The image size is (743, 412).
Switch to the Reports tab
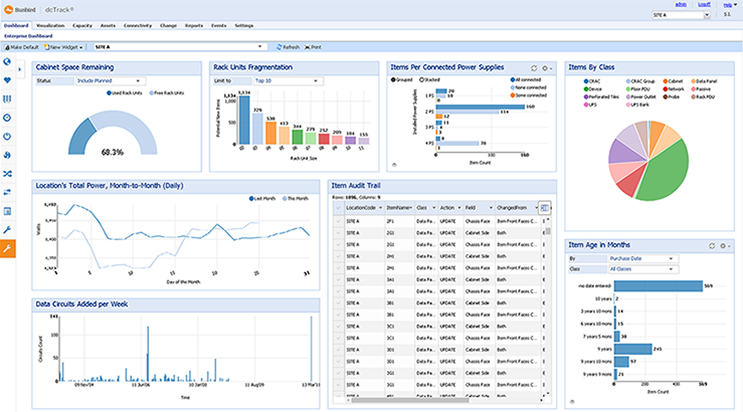194,26
